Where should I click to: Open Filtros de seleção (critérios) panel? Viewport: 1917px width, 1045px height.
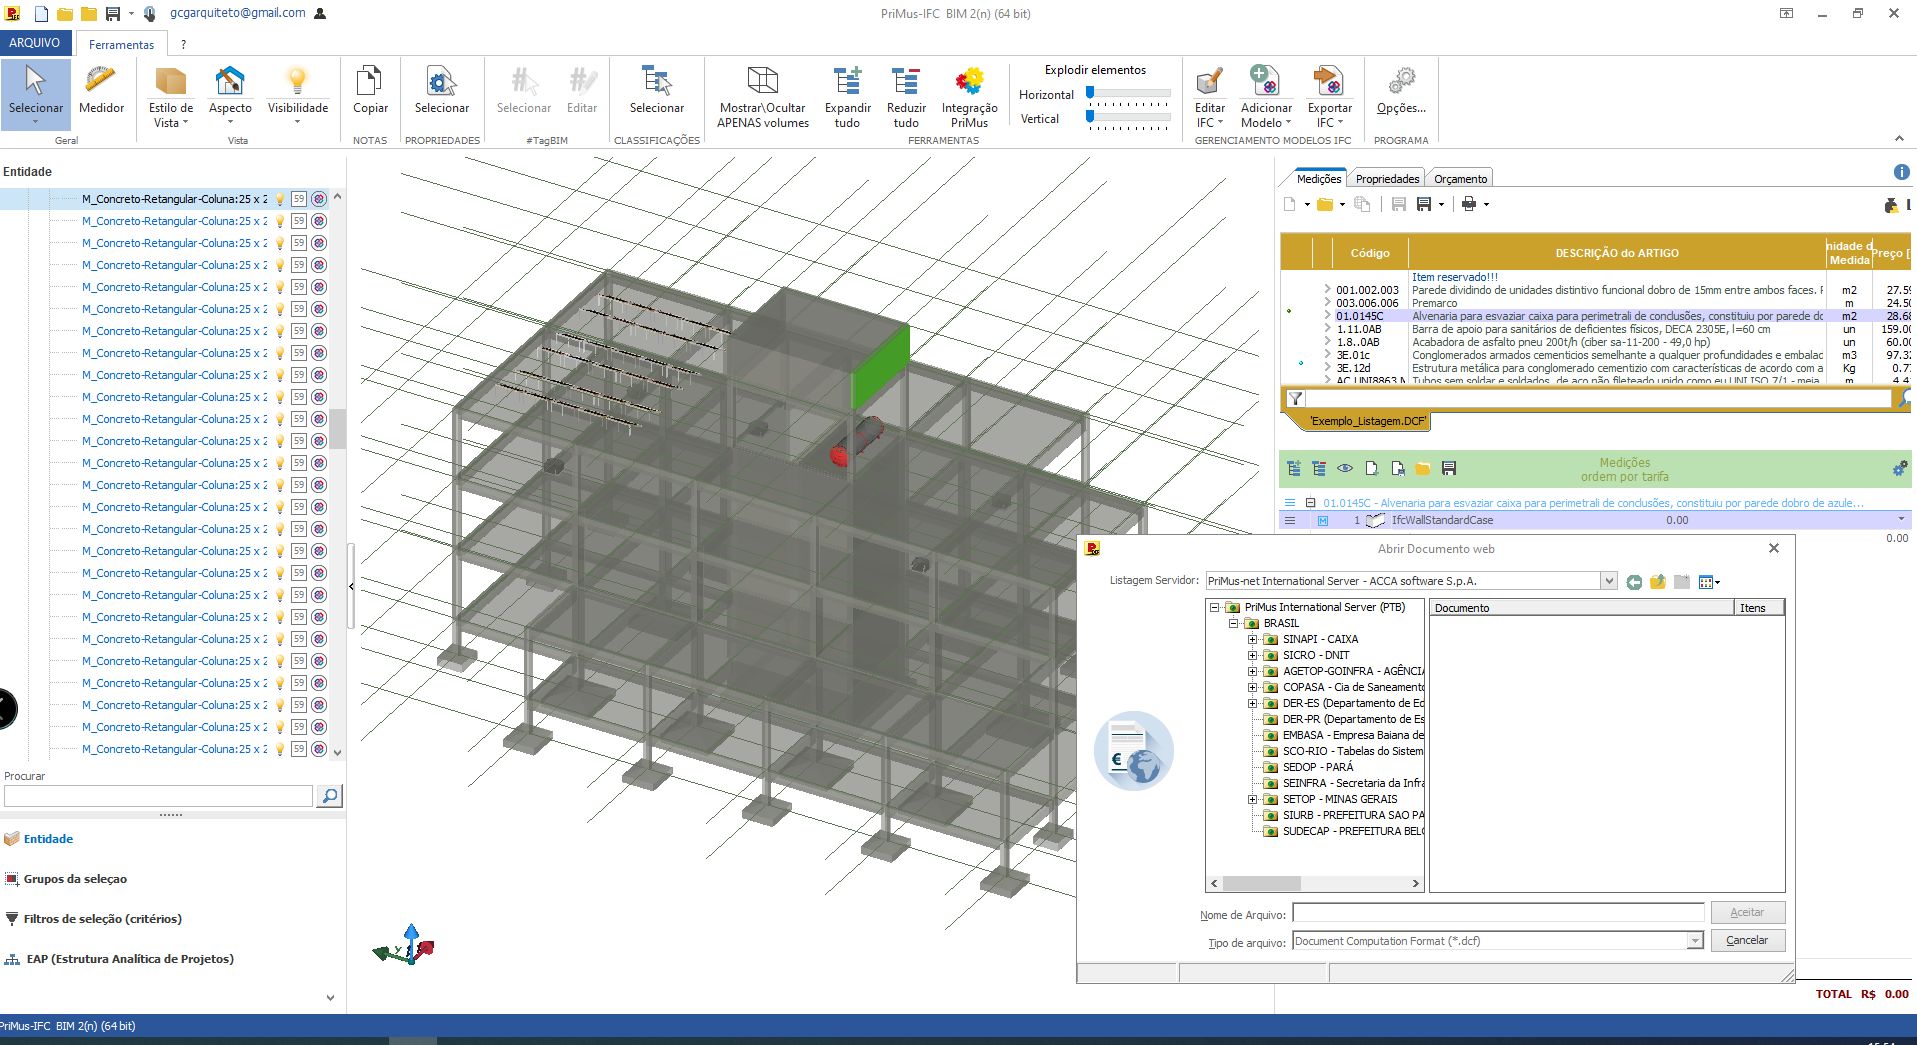[x=102, y=919]
